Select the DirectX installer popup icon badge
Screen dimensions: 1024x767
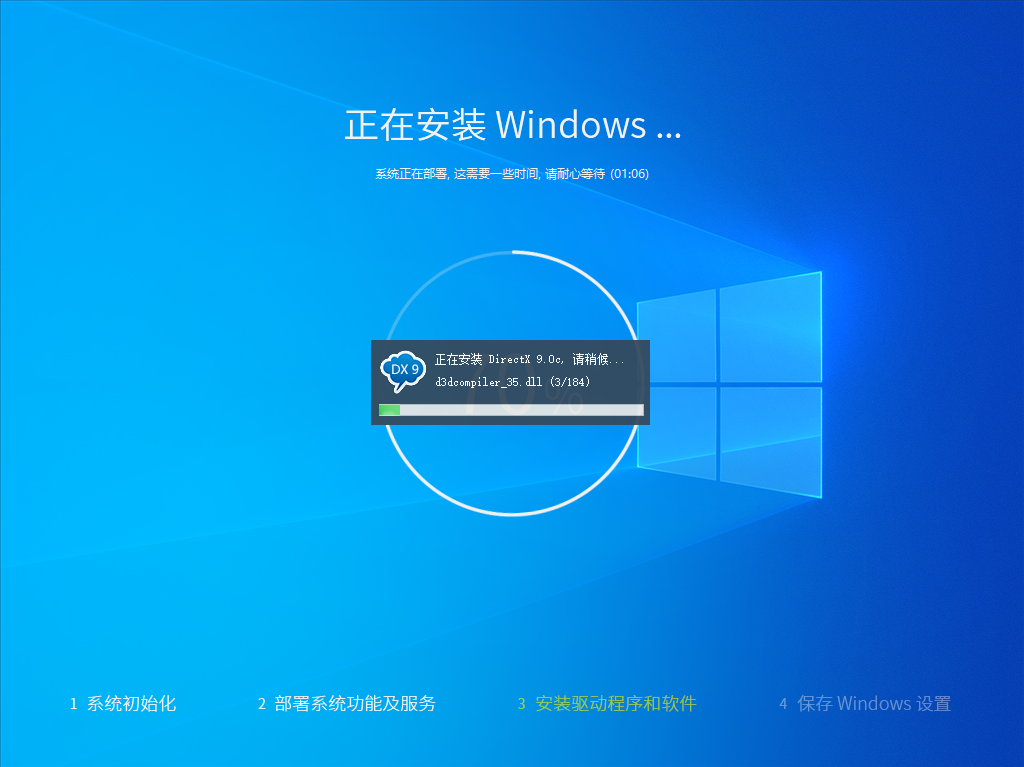tap(402, 368)
